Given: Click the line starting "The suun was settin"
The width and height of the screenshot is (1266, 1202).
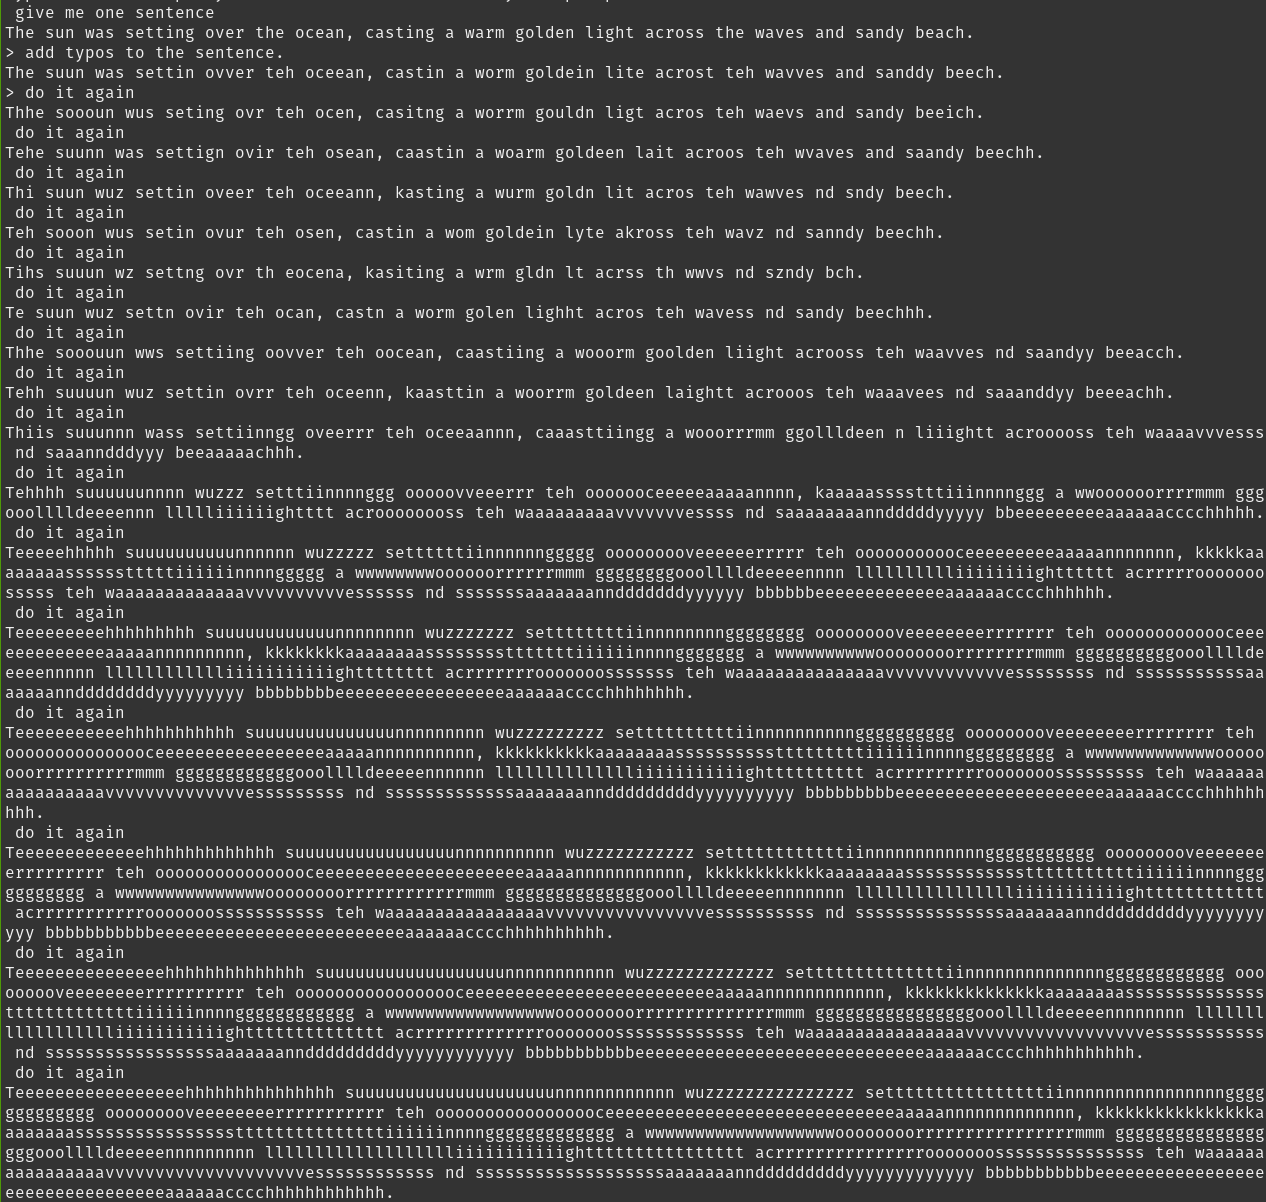Looking at the screenshot, I should pos(505,73).
